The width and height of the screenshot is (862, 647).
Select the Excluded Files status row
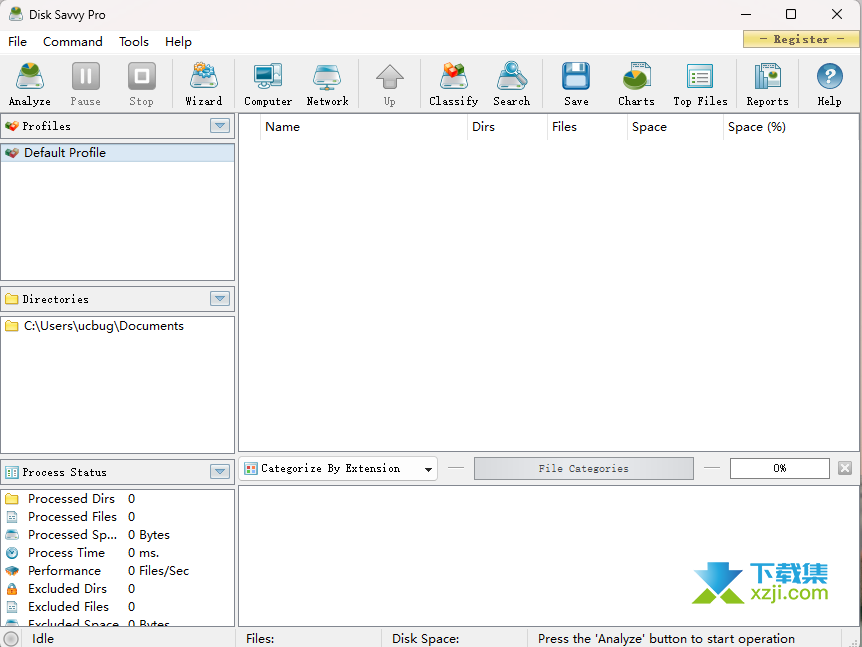coord(118,607)
